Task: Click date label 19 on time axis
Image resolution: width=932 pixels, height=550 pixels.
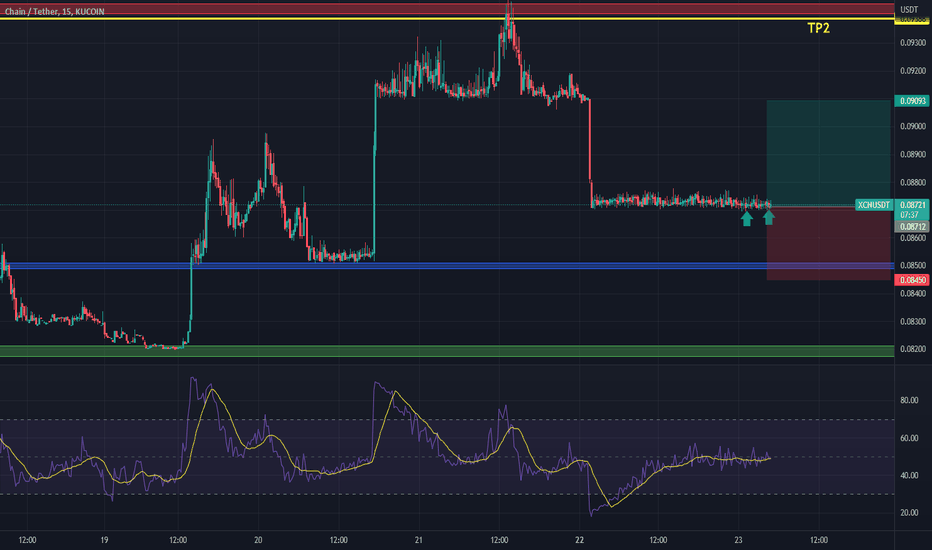Action: [x=104, y=540]
